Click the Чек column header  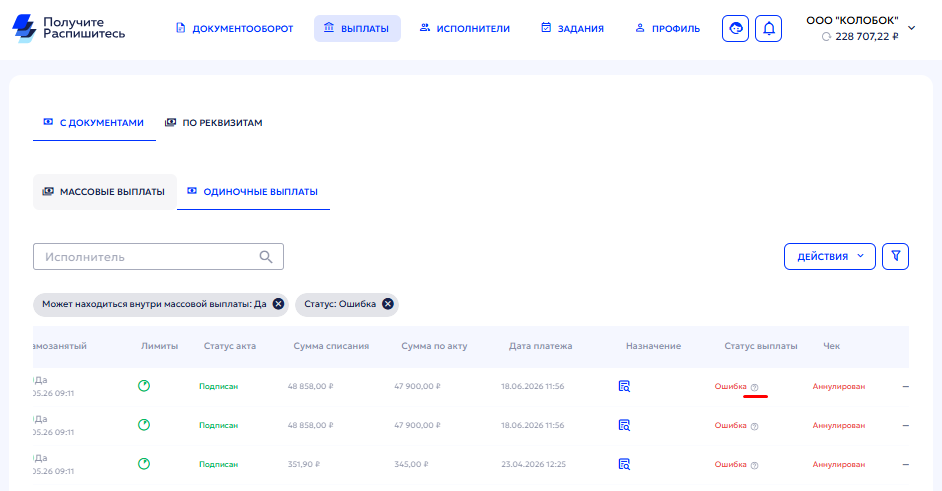(831, 346)
